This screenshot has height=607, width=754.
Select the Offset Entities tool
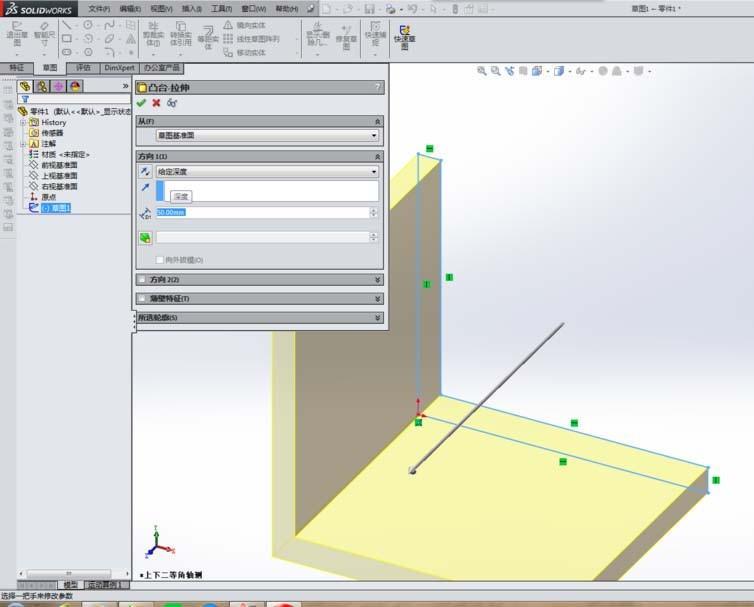[x=208, y=38]
